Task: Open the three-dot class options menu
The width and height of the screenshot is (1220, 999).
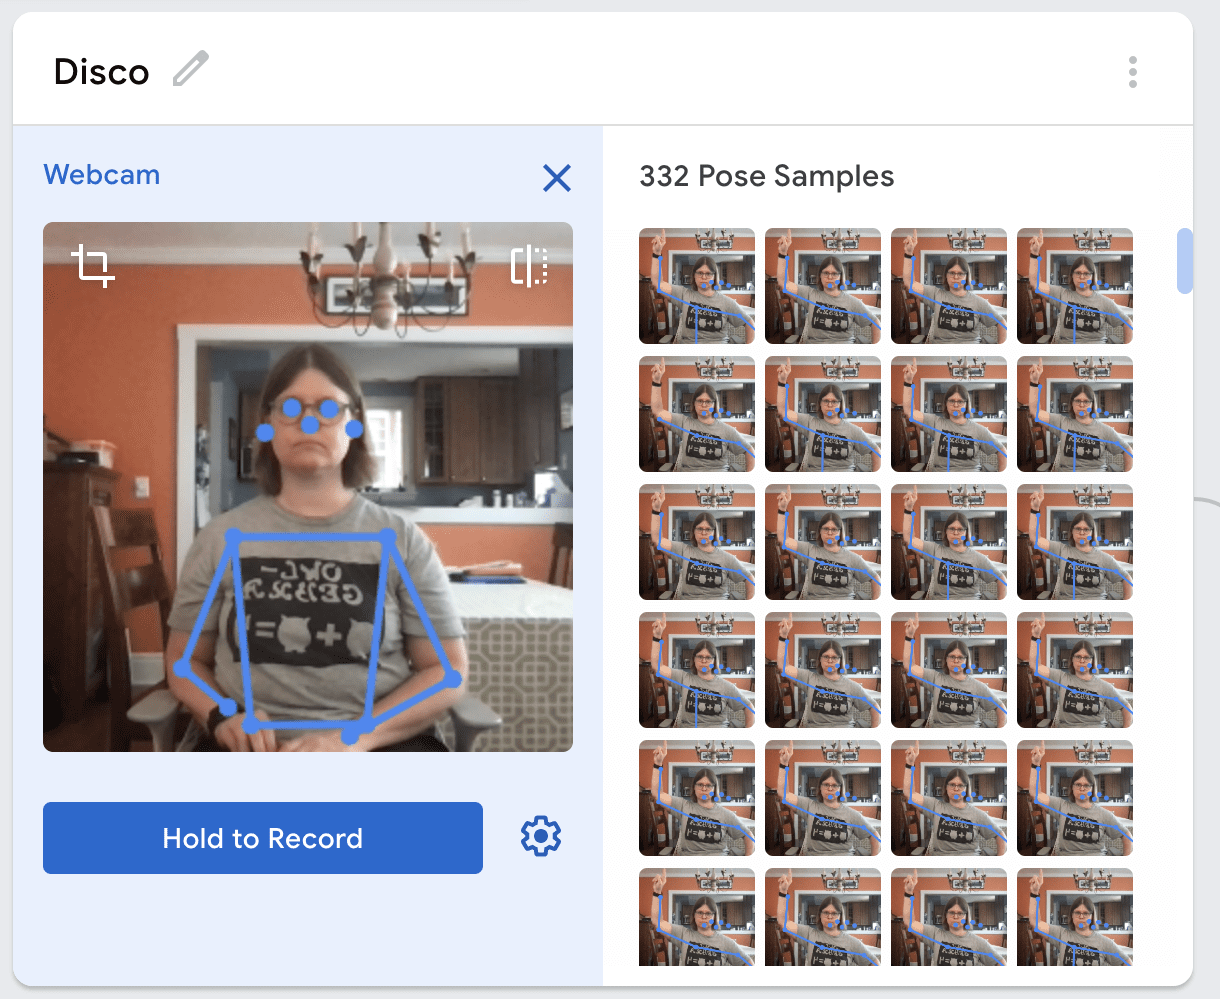Action: point(1132,72)
